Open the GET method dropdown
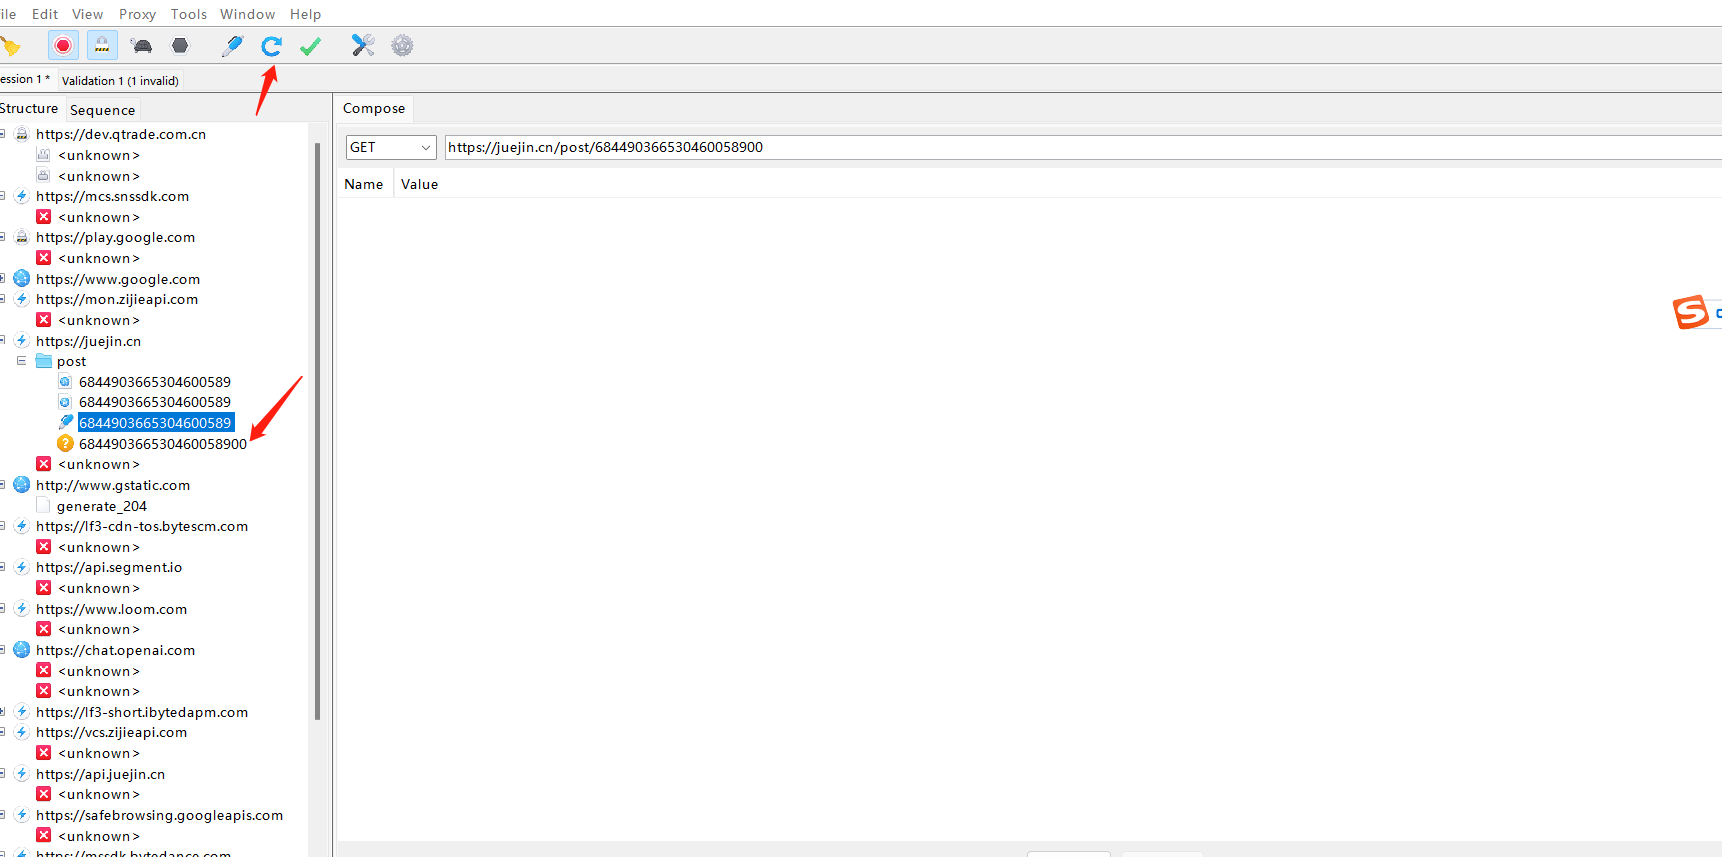 (x=391, y=147)
